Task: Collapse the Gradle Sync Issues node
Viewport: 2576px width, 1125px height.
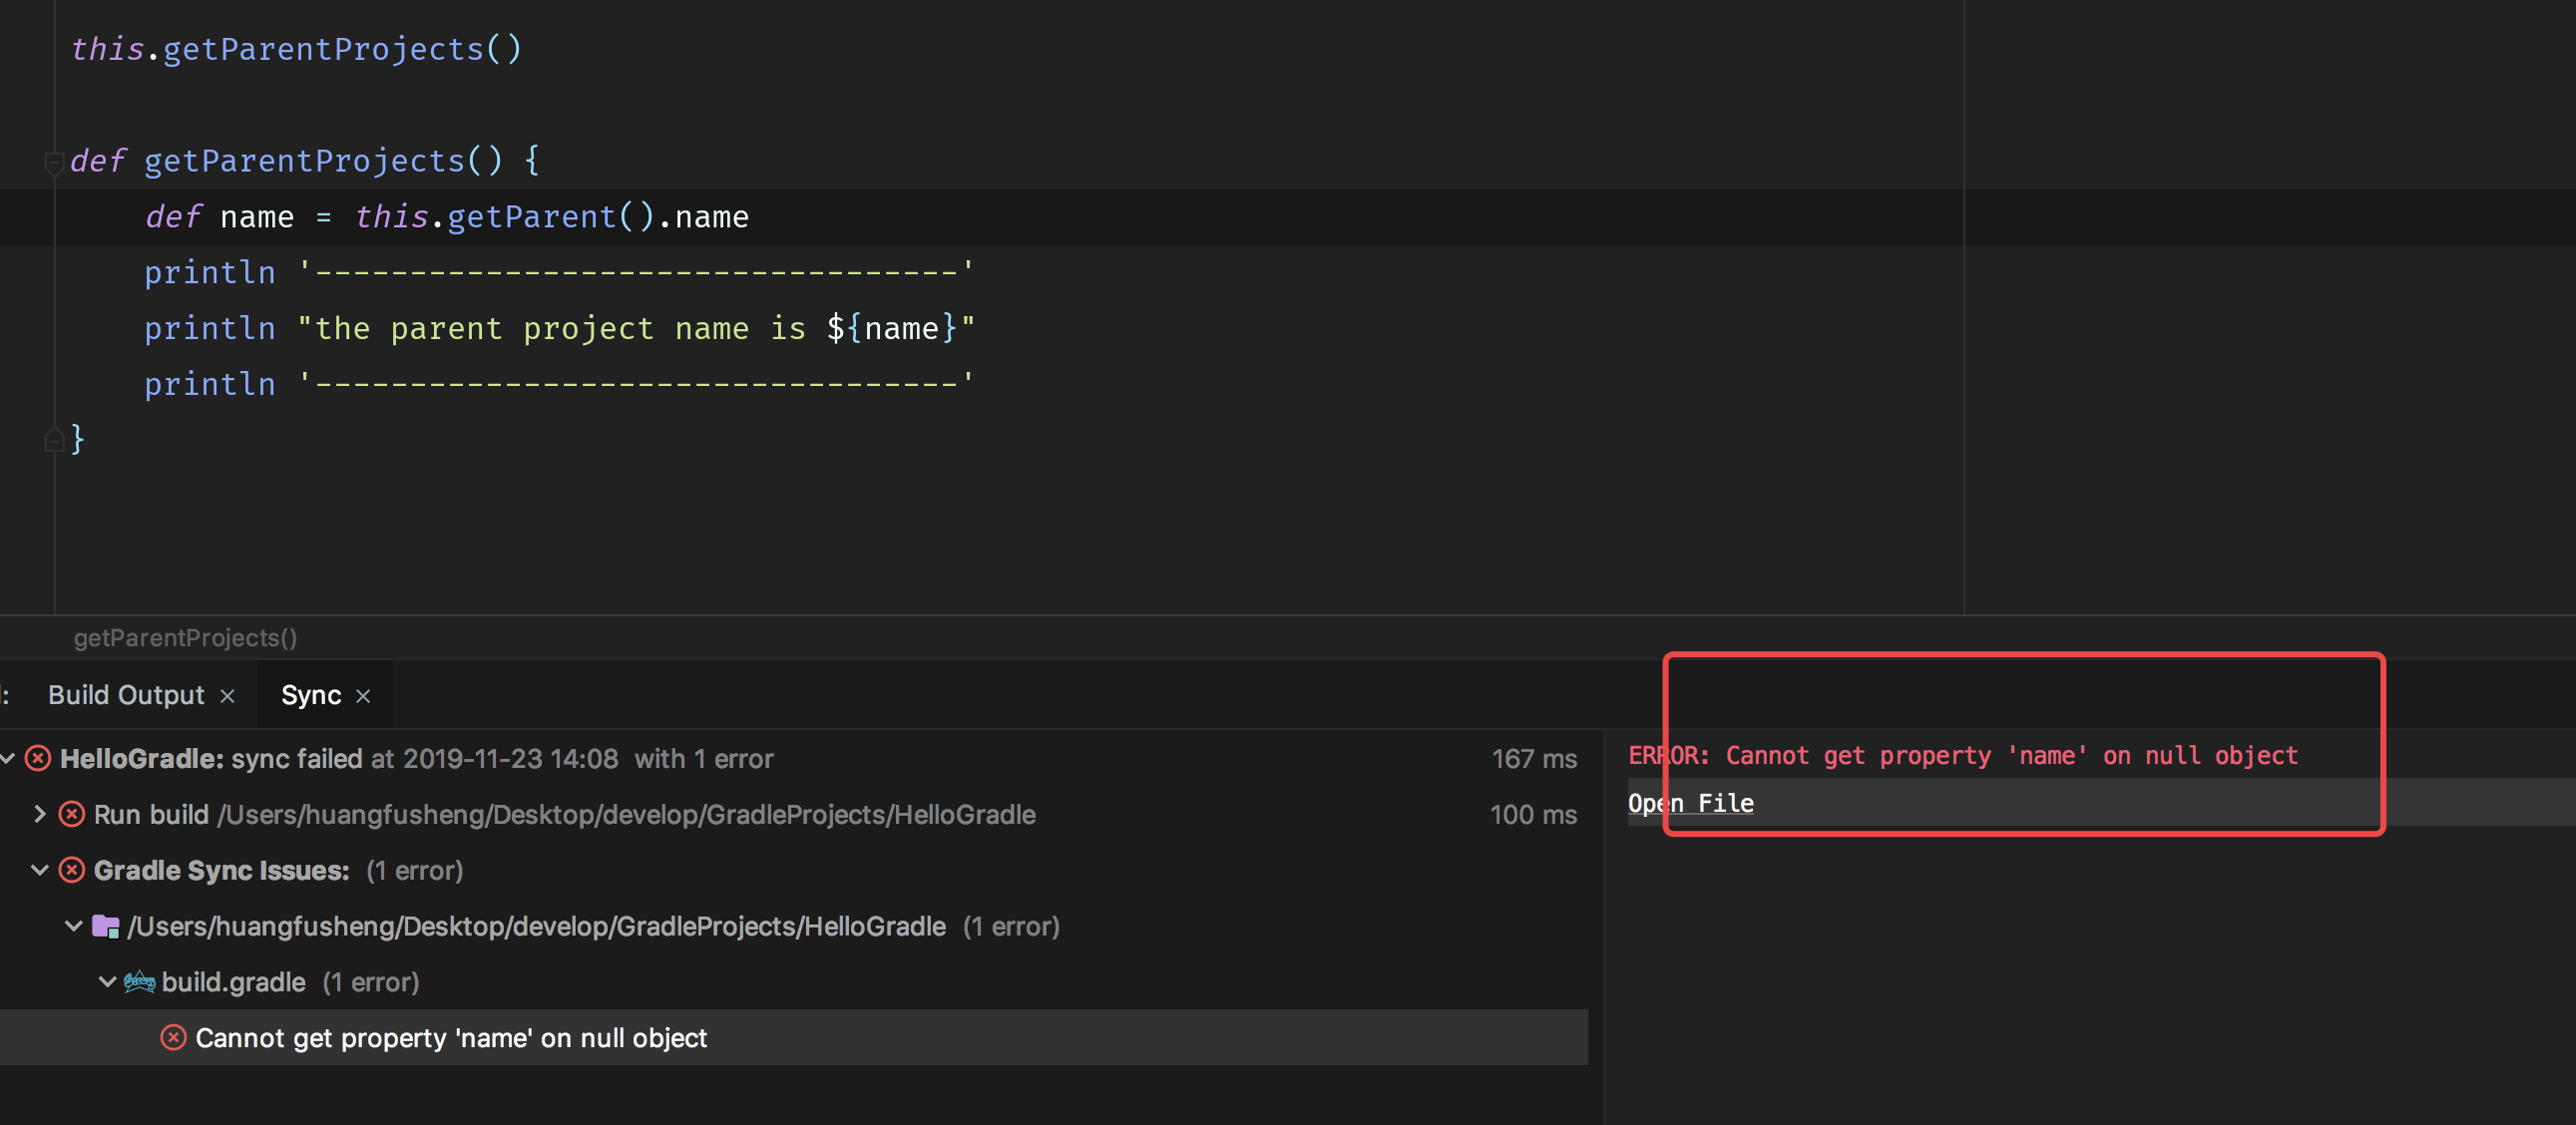Action: coord(40,871)
